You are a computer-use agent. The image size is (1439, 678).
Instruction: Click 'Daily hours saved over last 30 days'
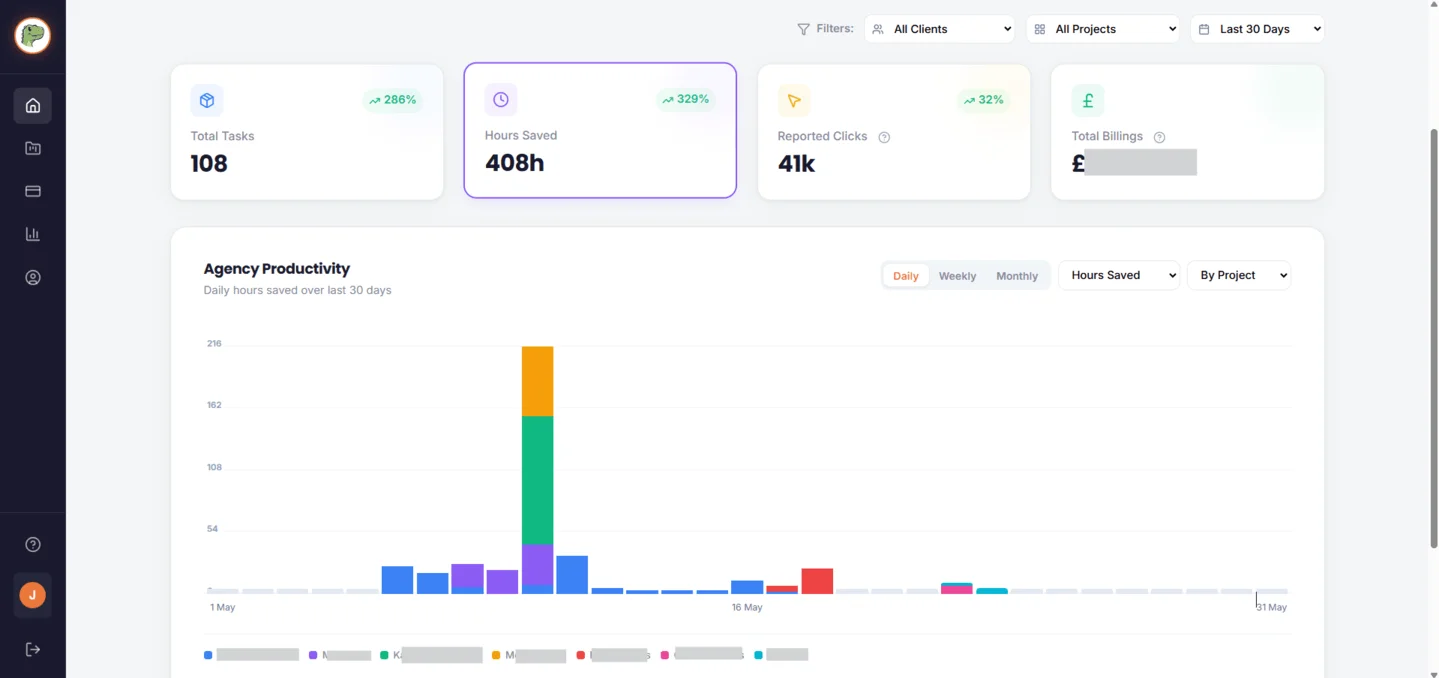tap(297, 290)
